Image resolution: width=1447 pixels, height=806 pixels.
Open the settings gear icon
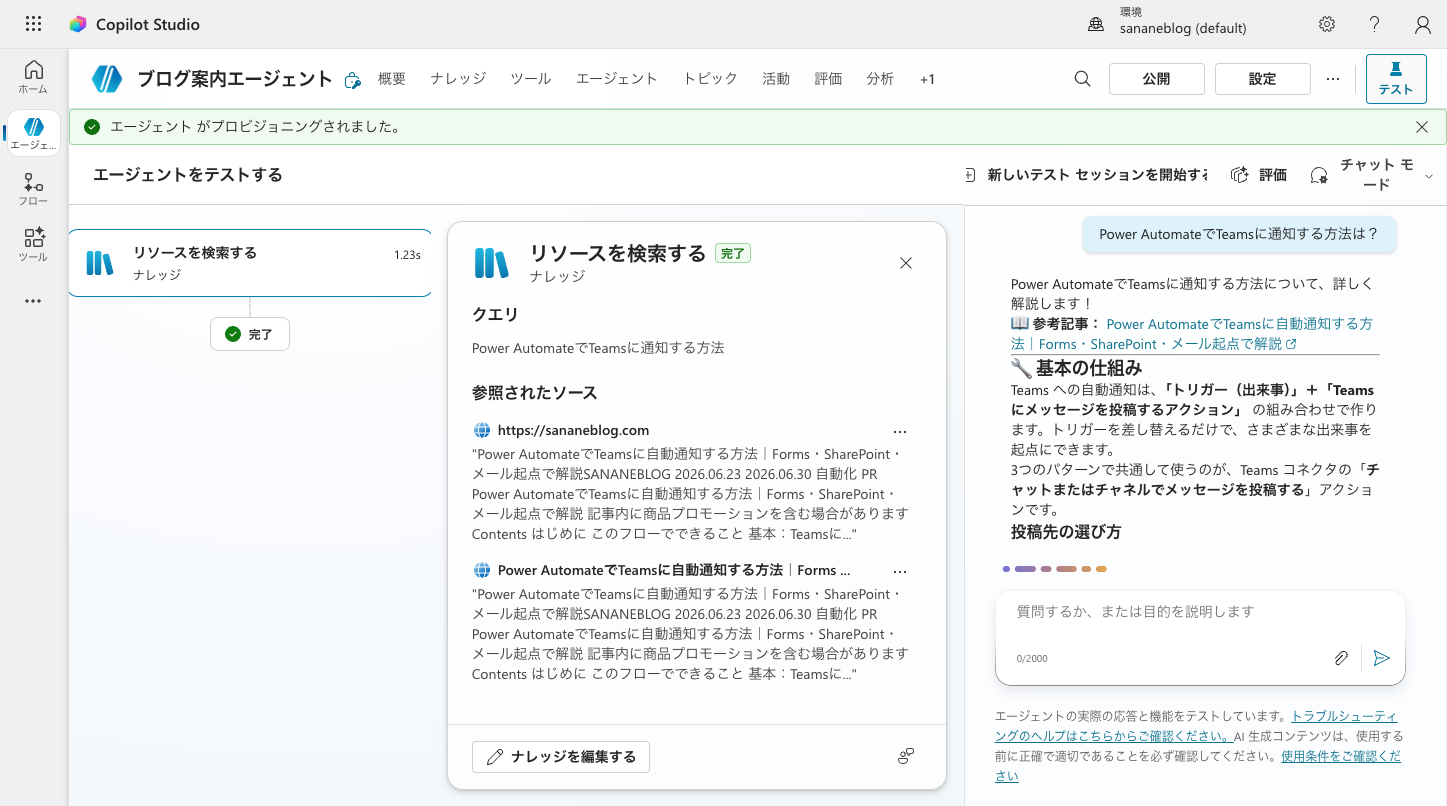coord(1327,24)
